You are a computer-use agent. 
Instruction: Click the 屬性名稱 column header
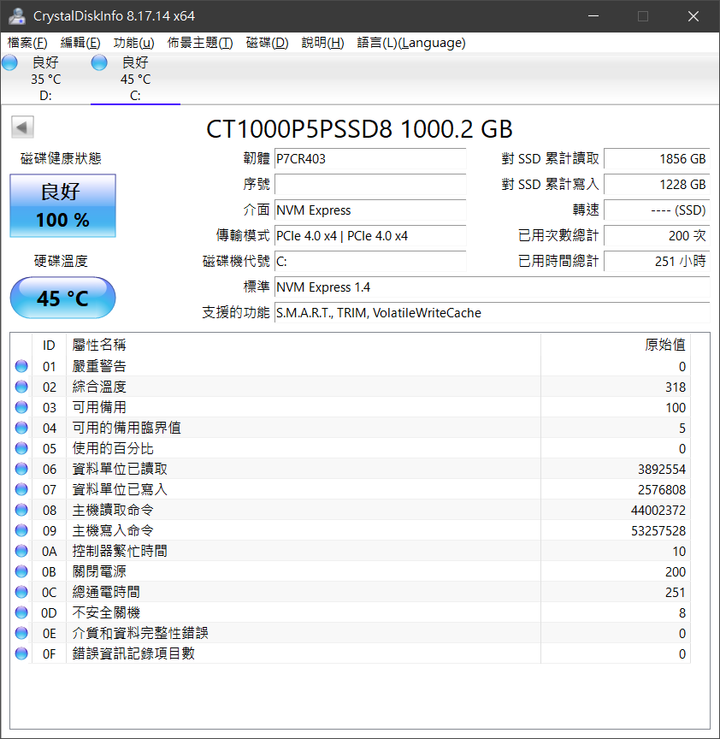303,345
